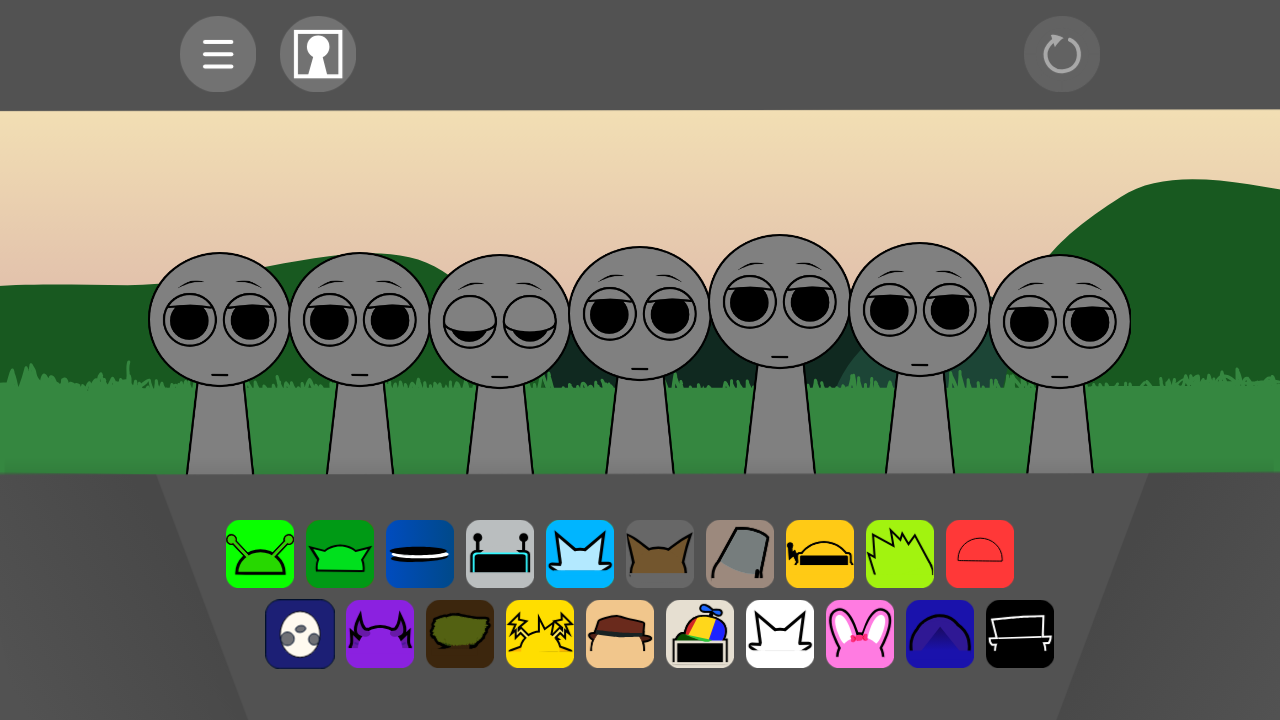Select the yellow lightning bolts icon
1280x720 pixels.
(x=540, y=634)
